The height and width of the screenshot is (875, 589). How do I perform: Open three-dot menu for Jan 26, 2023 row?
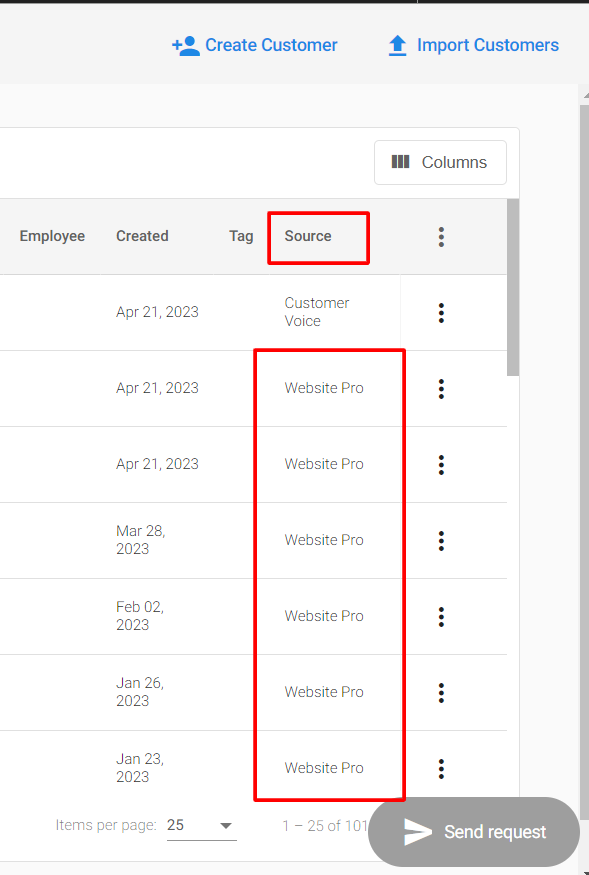tap(441, 693)
